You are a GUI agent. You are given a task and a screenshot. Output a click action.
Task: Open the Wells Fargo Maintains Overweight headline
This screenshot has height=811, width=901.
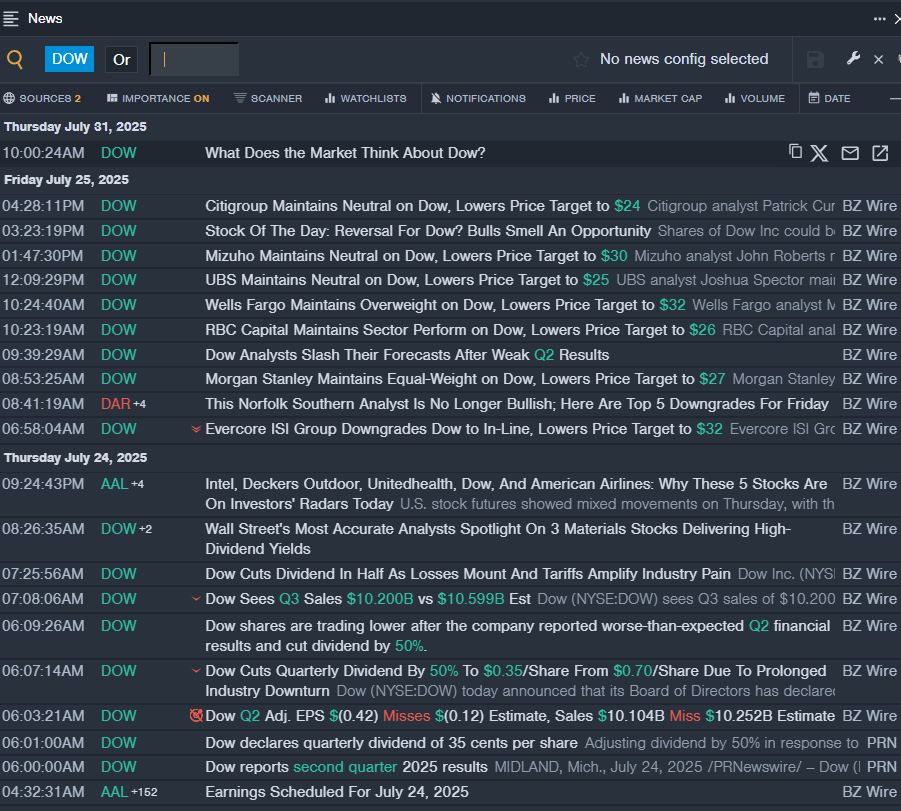445,305
